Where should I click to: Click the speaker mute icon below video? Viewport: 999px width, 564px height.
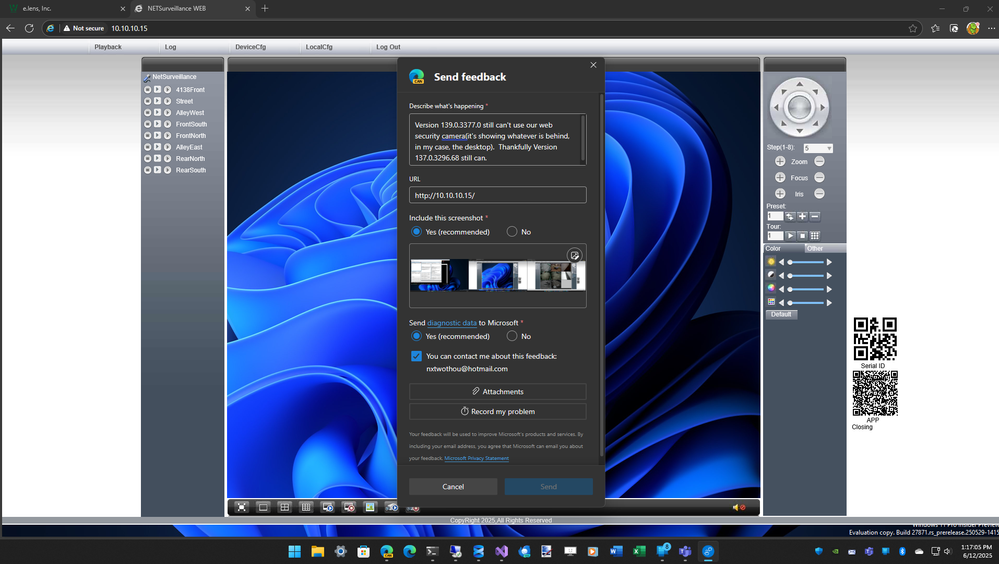[x=737, y=507]
